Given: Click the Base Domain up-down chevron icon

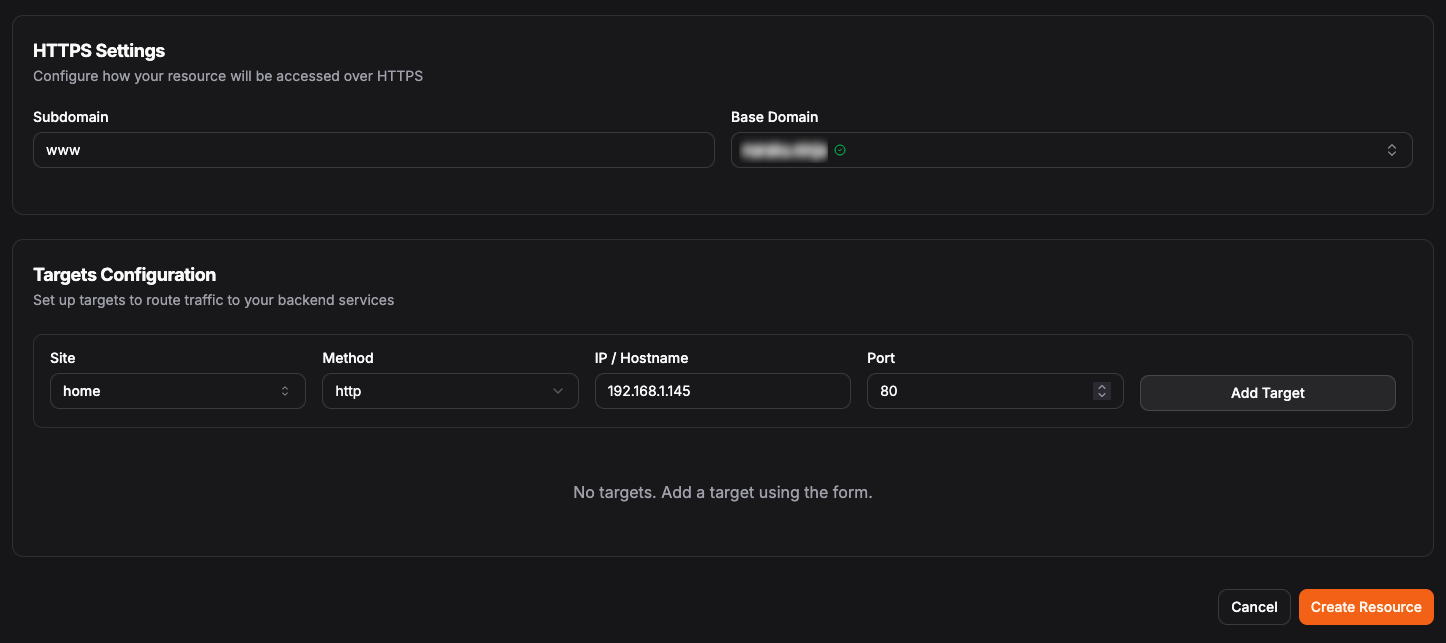Looking at the screenshot, I should pos(1391,150).
